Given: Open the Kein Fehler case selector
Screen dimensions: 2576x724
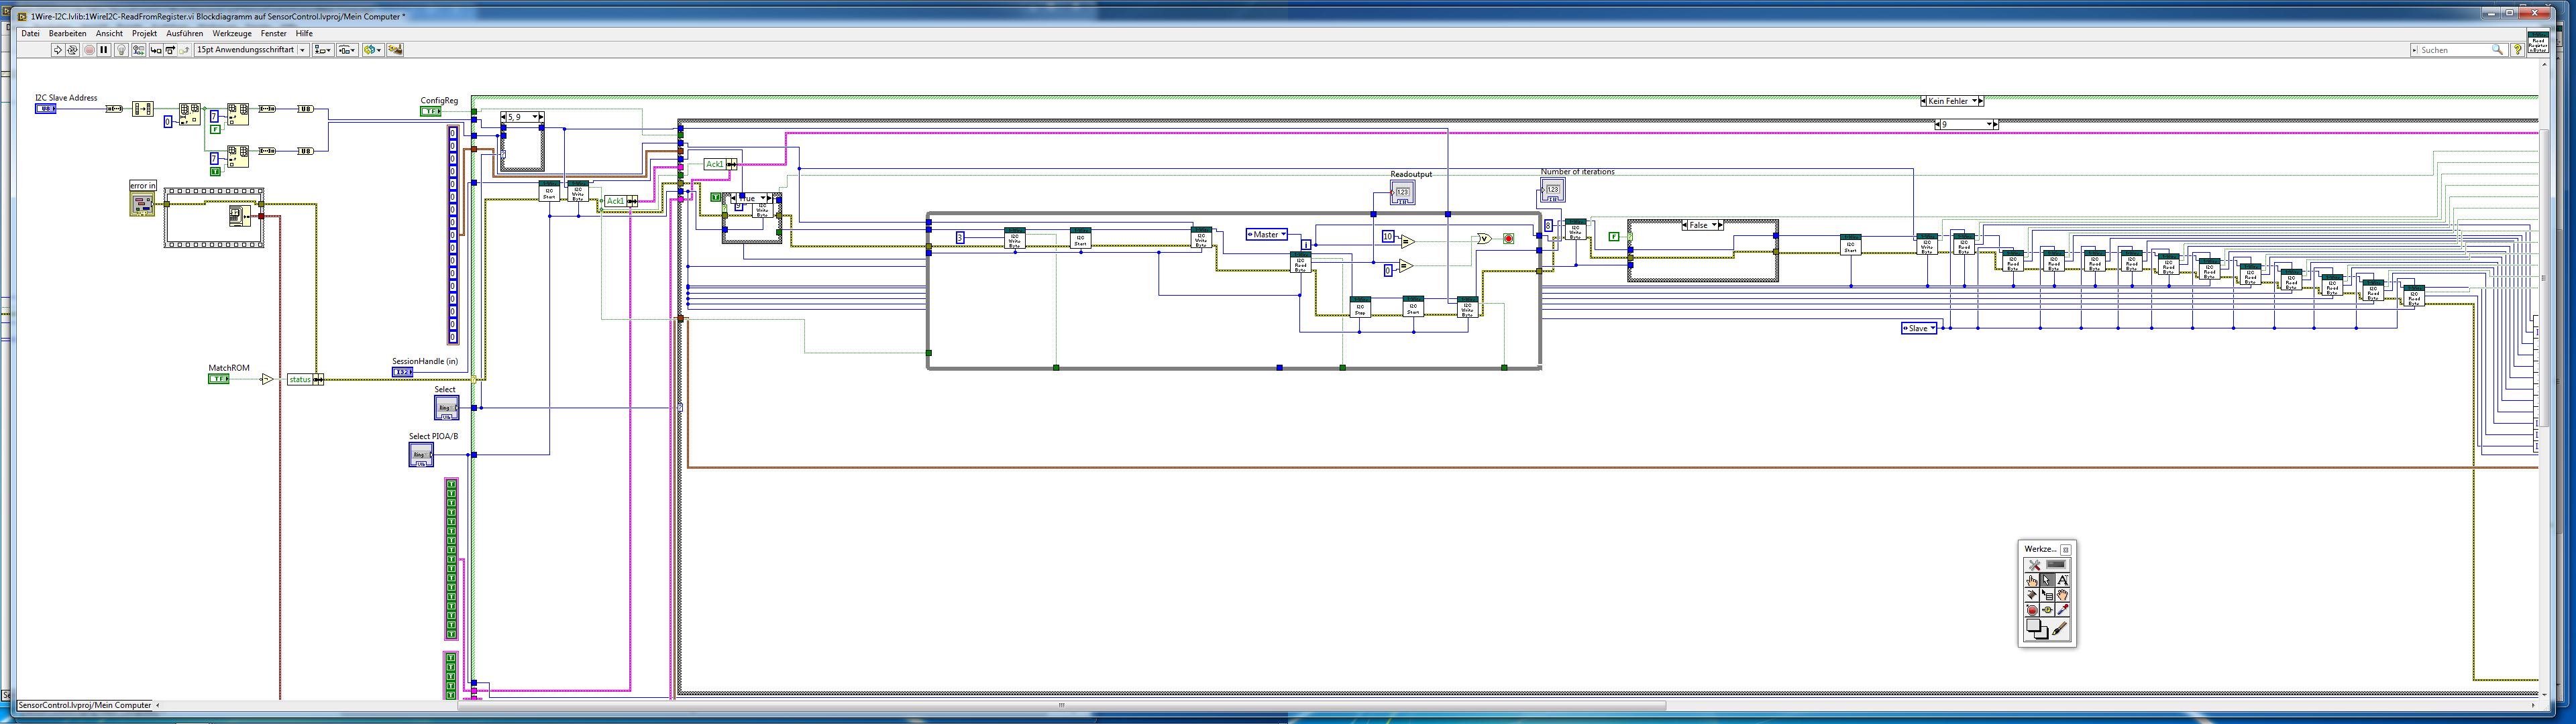Looking at the screenshot, I should (x=1975, y=101).
